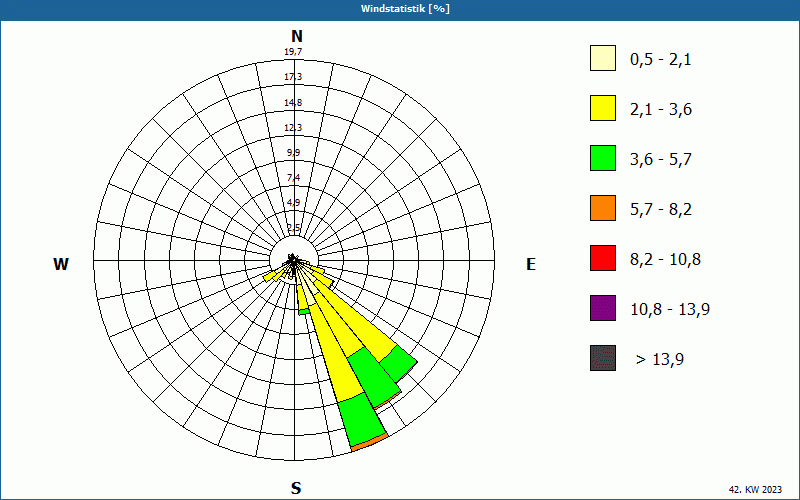Click the 5,7 - 8,2 orange legend swatch

603,208
